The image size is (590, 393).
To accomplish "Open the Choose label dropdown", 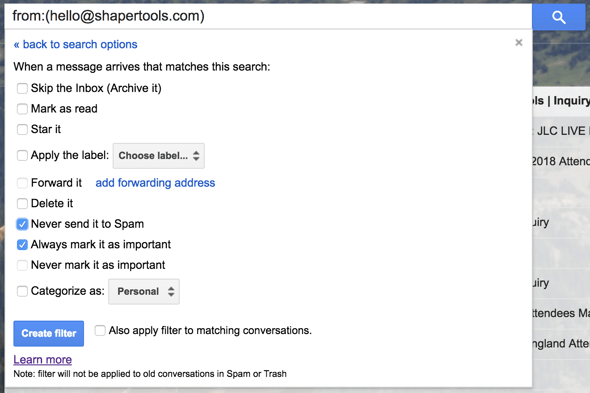I will (x=159, y=156).
